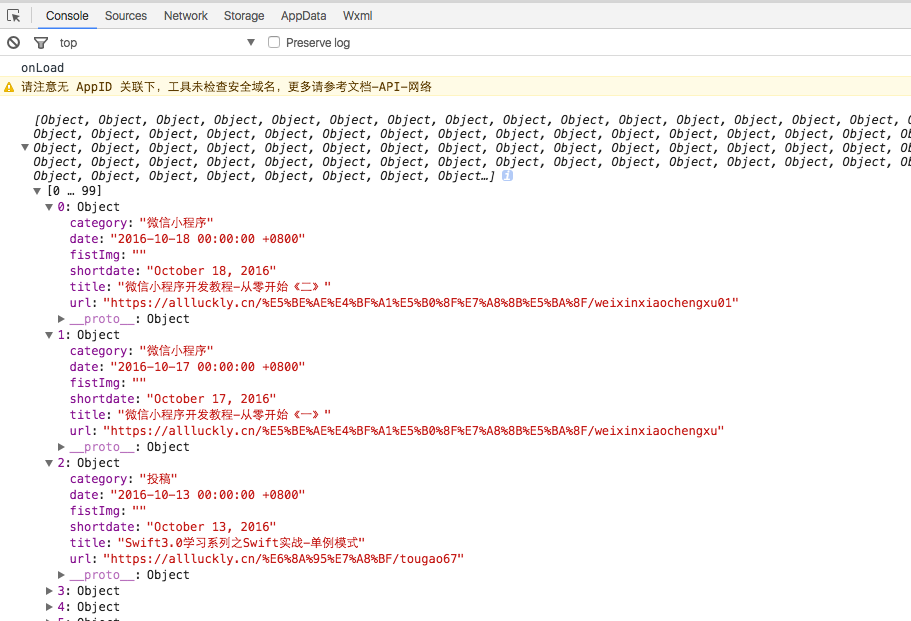Screen dimensions: 911x621
Task: Collapse the top-level Object array output
Action: [26, 148]
